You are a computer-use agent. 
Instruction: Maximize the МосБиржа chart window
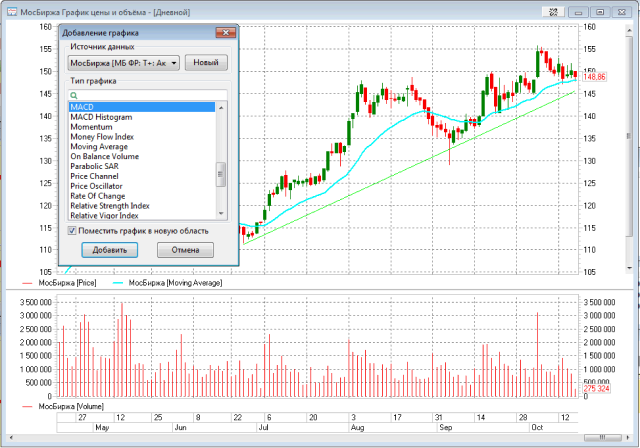point(599,11)
